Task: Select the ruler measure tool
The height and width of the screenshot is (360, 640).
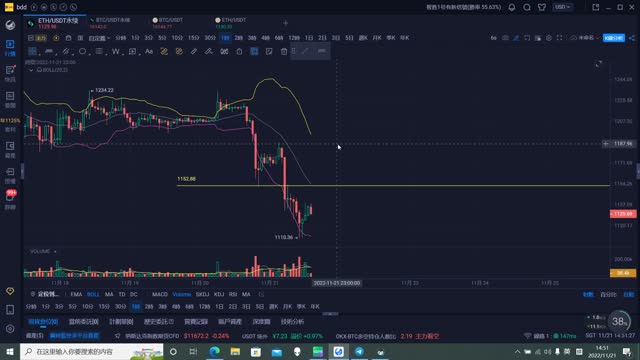Action: click(194, 51)
